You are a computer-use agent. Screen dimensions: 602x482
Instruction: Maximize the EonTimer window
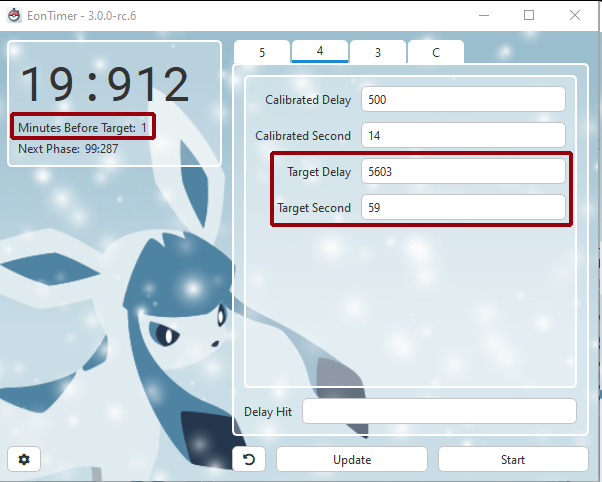[x=529, y=15]
